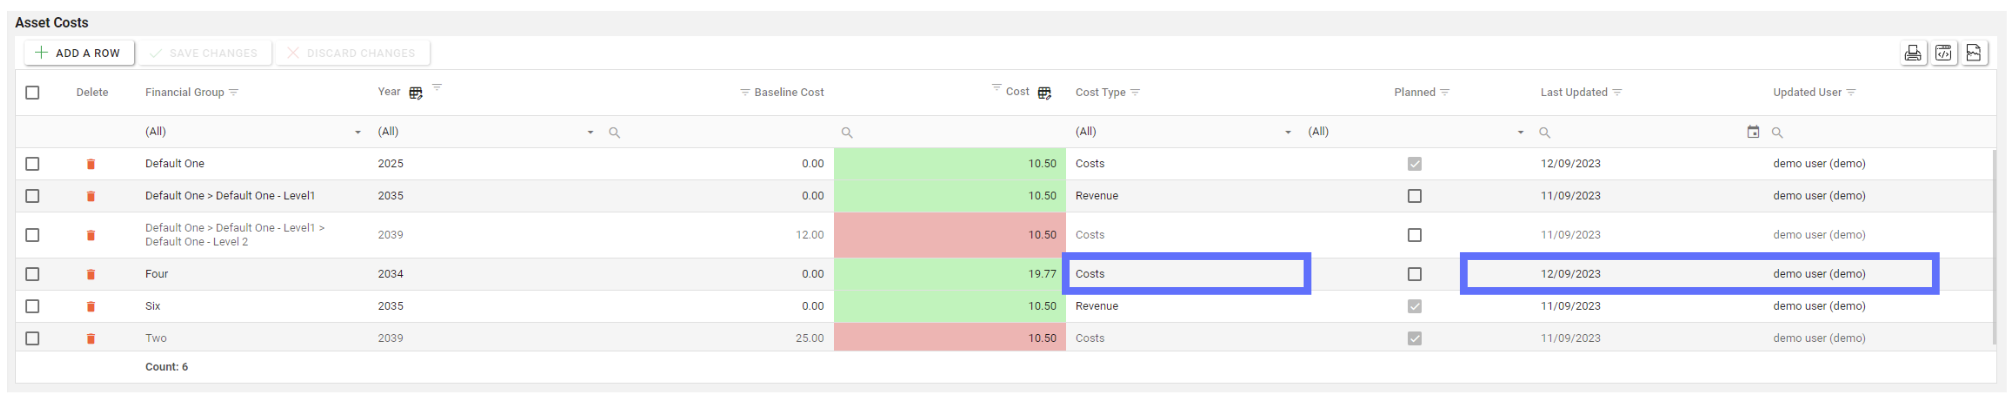Click the Updated User column header
The height and width of the screenshot is (401, 2015).
pyautogui.click(x=1806, y=93)
